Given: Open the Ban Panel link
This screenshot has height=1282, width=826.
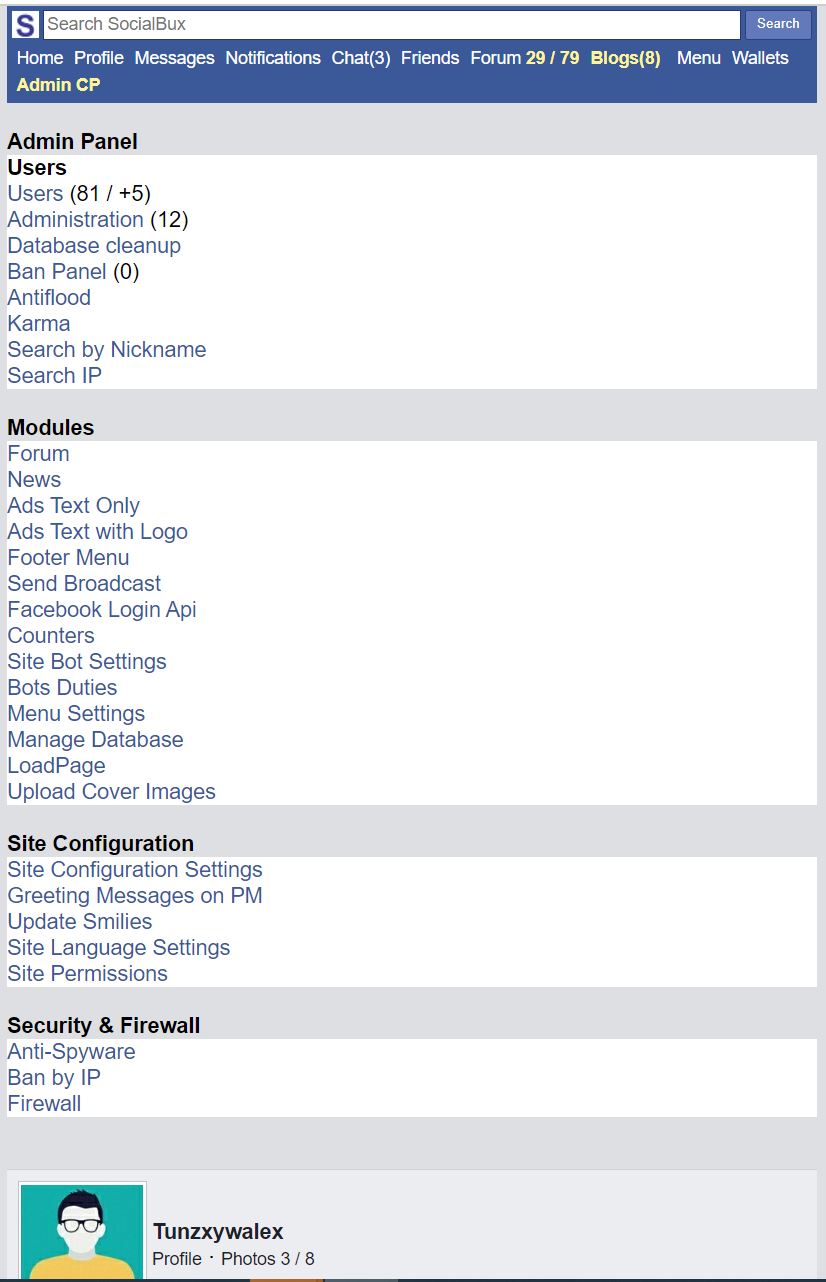Looking at the screenshot, I should 57,271.
